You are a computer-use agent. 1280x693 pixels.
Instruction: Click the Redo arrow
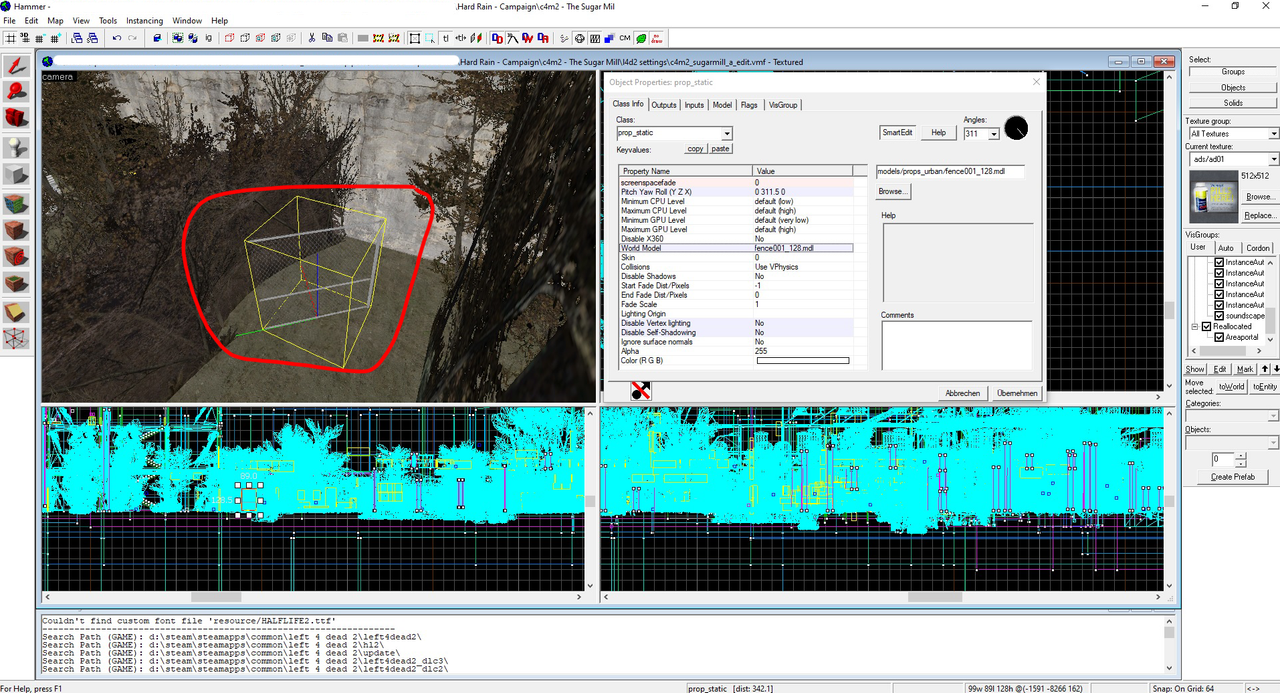pos(133,38)
